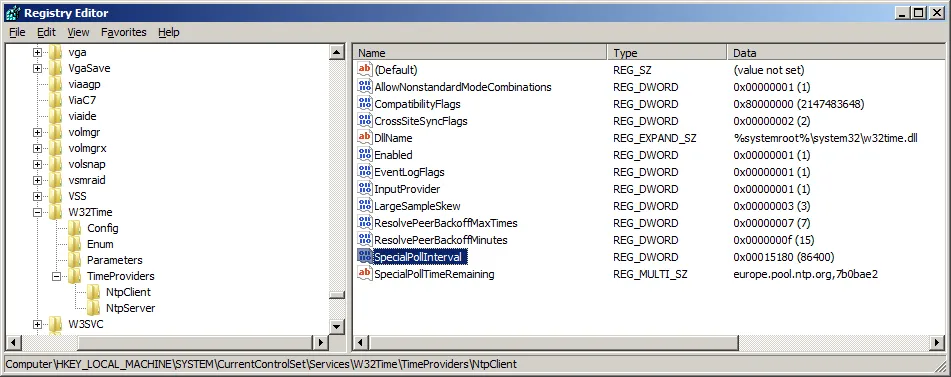This screenshot has height=377, width=951.
Task: Click the Enum folder icon
Action: tap(74, 244)
